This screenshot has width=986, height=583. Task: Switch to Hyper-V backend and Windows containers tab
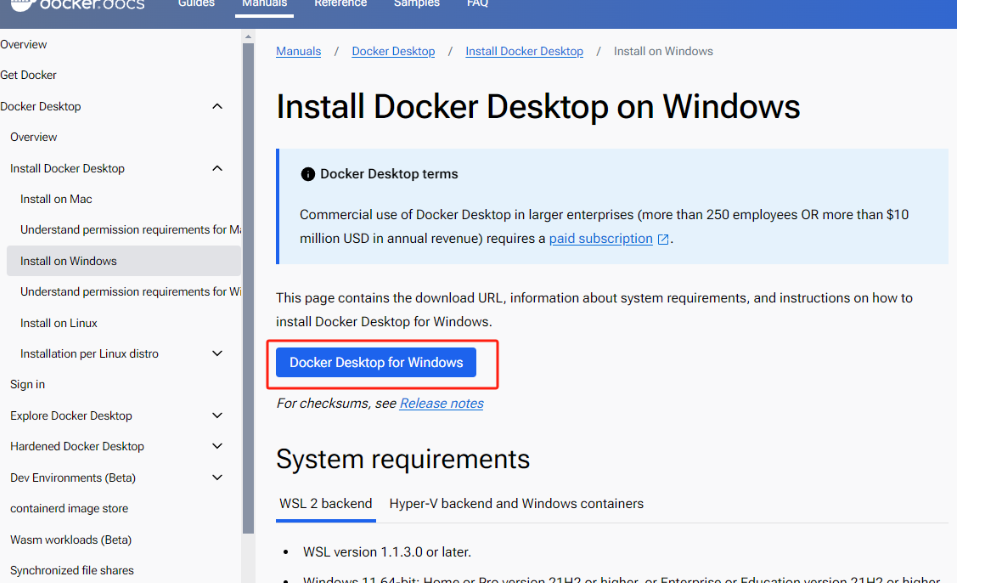pyautogui.click(x=516, y=504)
